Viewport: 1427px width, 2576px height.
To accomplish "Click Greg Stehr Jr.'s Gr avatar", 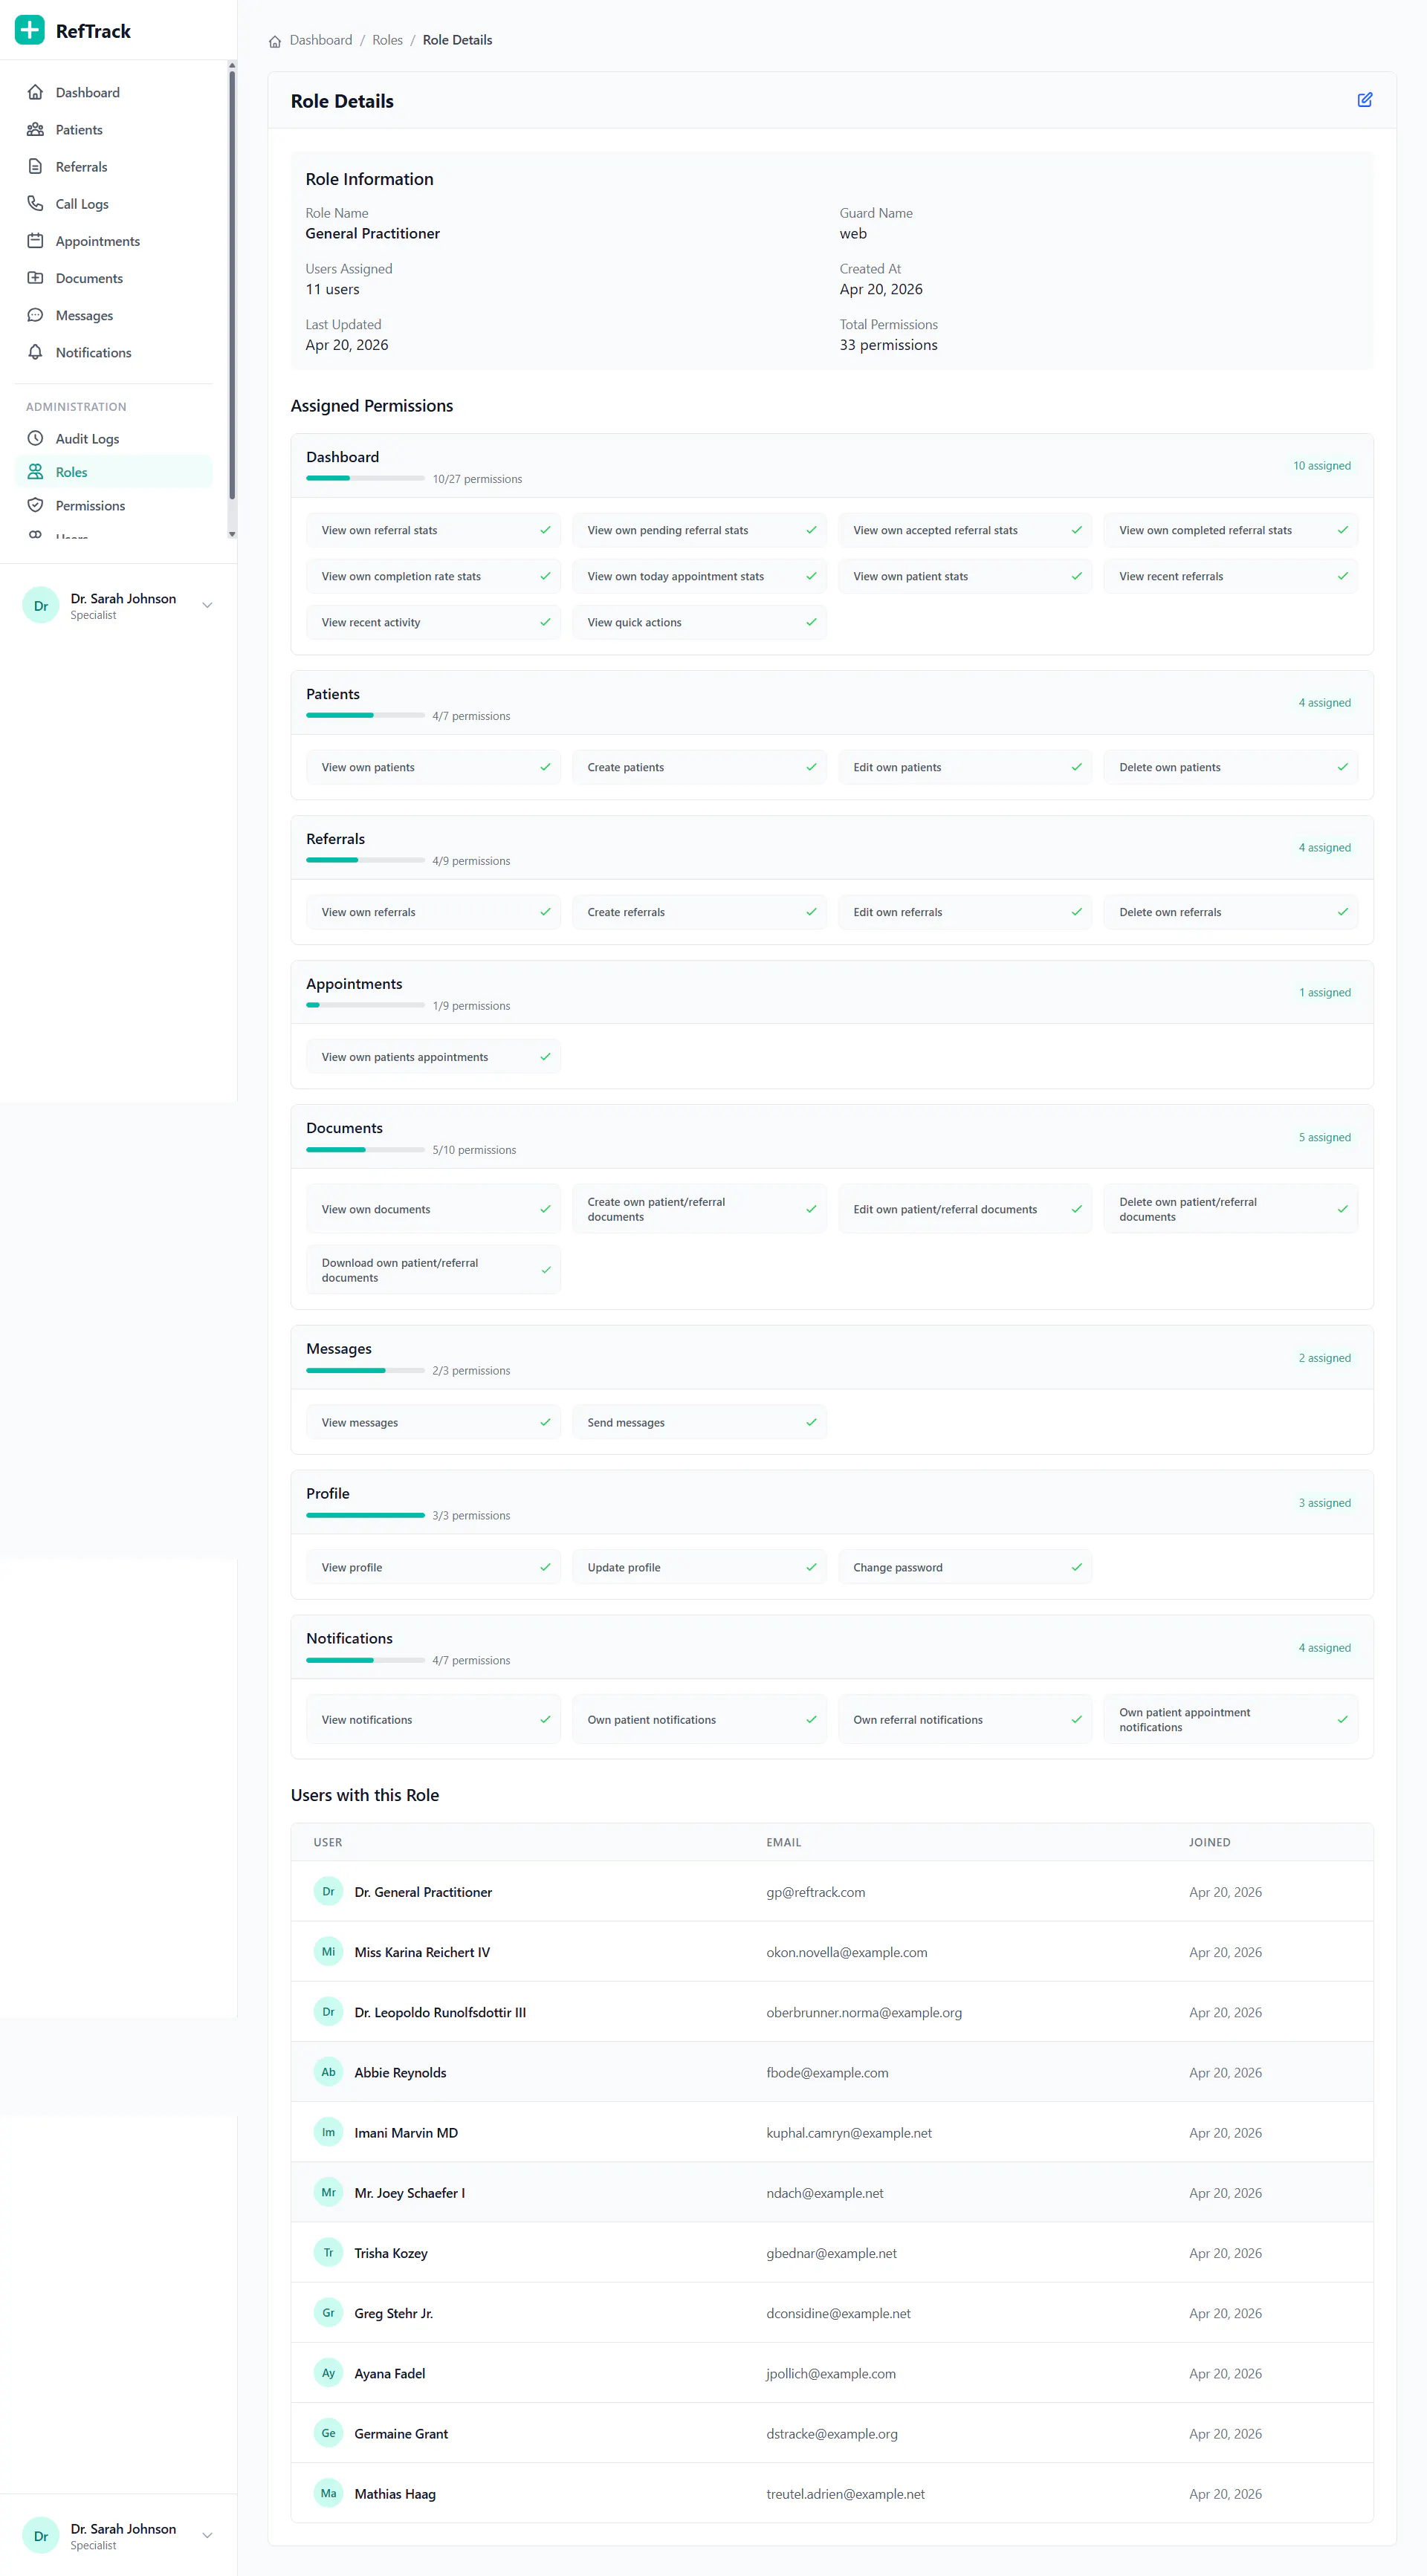I will (328, 2312).
